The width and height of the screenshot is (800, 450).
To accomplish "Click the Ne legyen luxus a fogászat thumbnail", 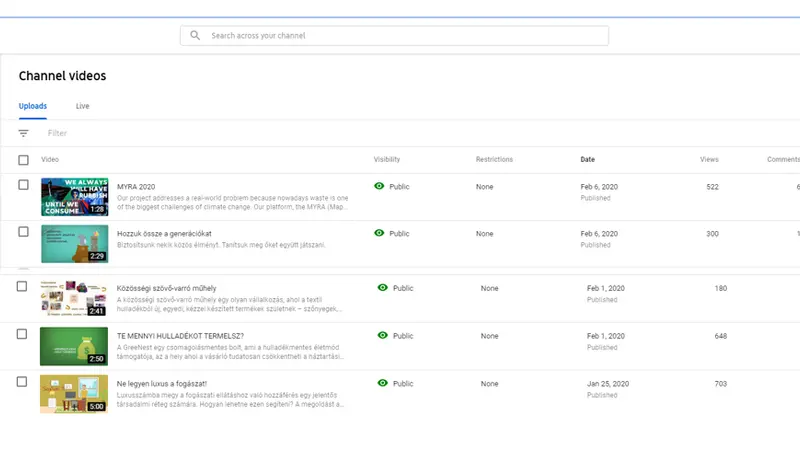I will [74, 393].
